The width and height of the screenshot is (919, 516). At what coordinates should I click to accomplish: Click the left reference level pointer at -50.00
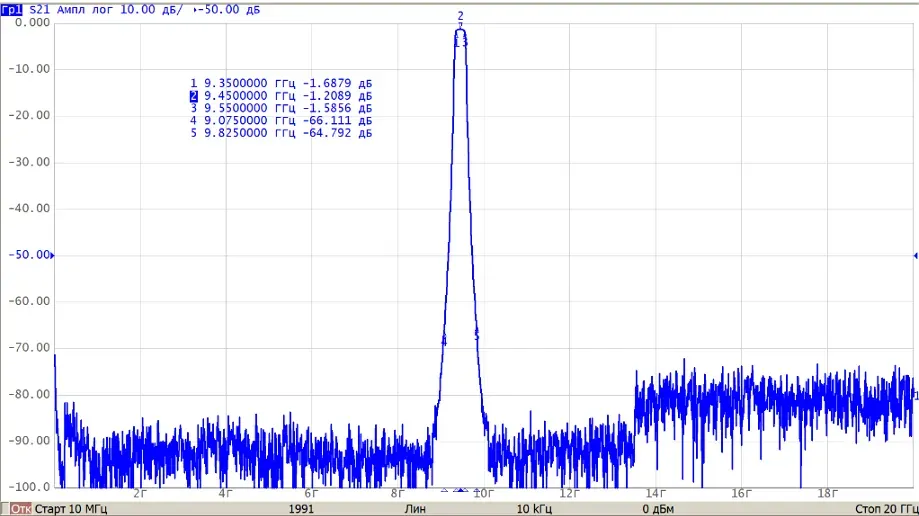tap(52, 255)
